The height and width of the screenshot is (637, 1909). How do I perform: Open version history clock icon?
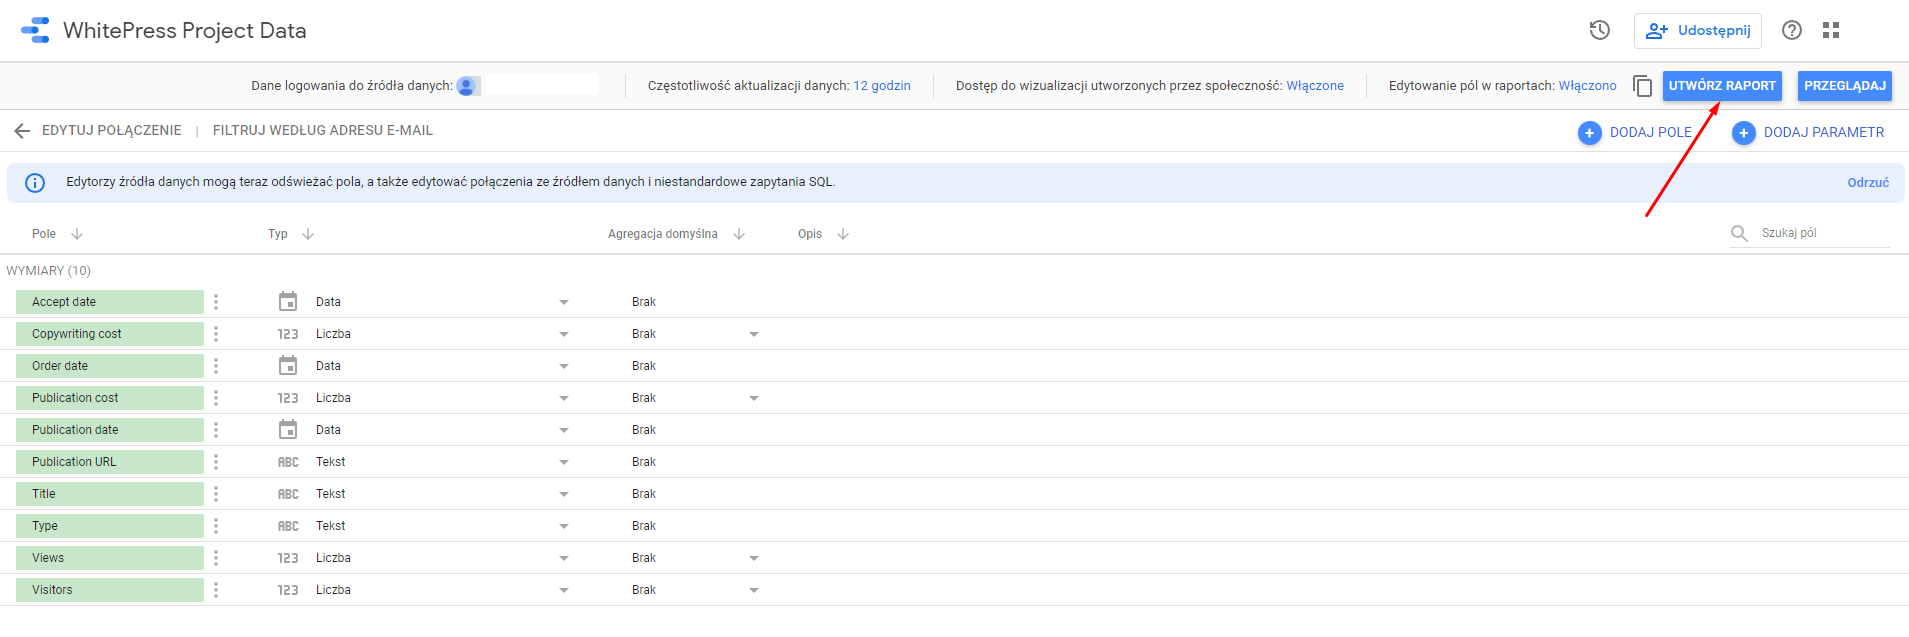pyautogui.click(x=1600, y=30)
